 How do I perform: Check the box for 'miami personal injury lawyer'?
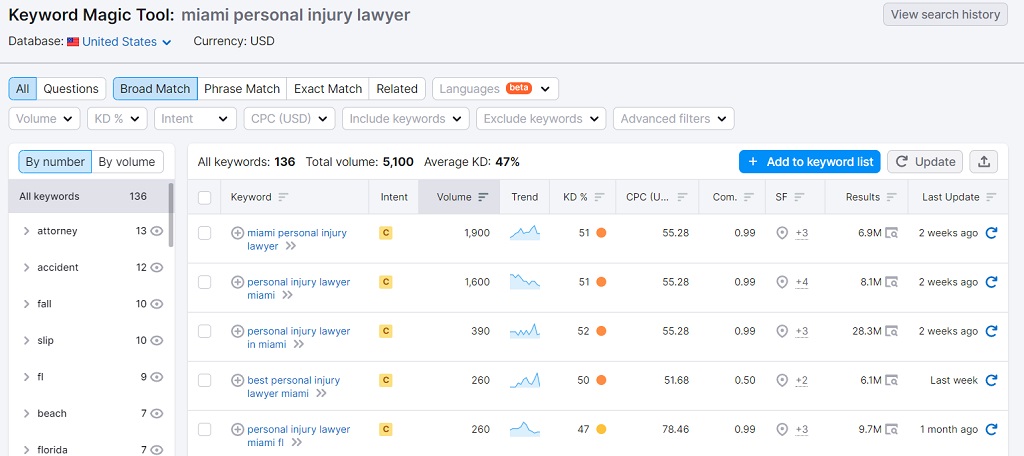point(205,233)
